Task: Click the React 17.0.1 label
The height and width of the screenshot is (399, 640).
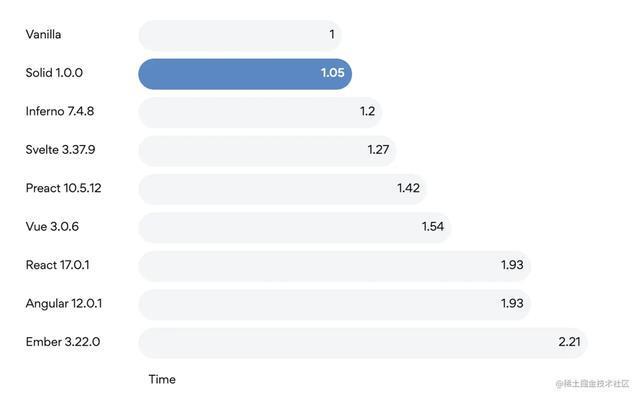Action: pos(57,265)
